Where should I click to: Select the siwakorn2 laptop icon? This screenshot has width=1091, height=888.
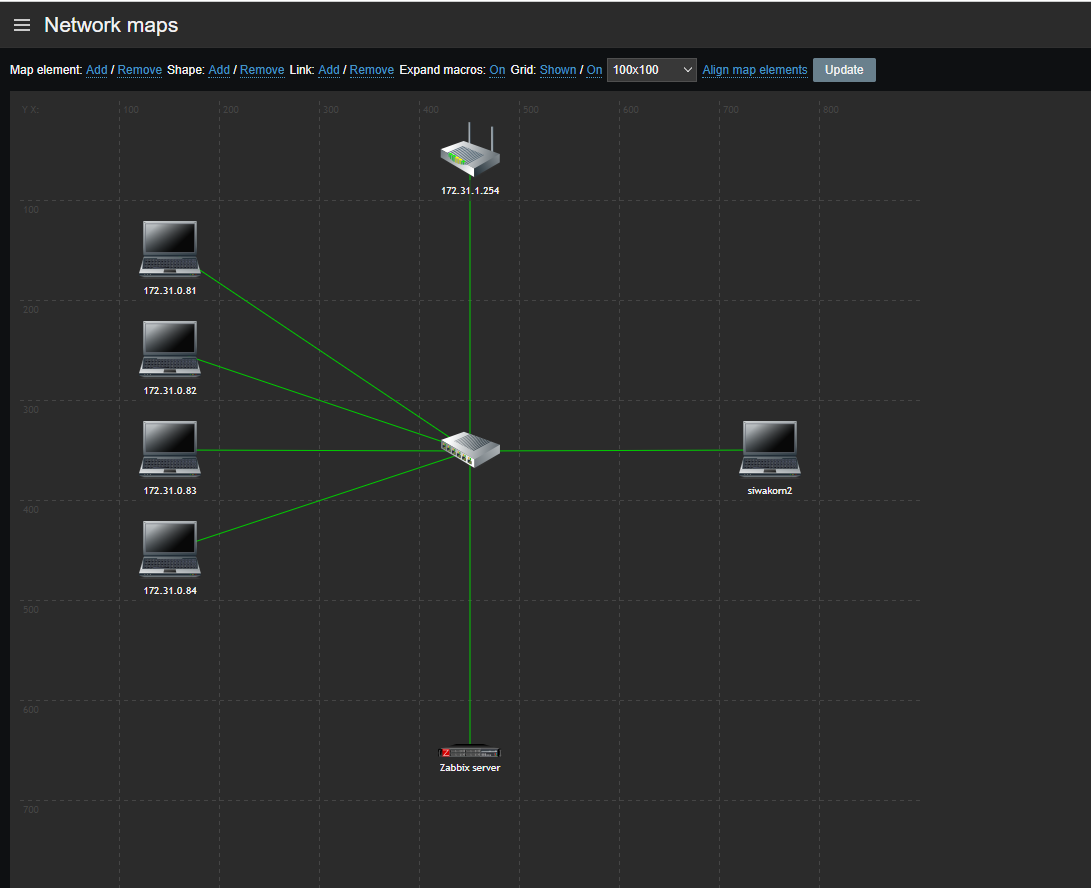coord(770,450)
